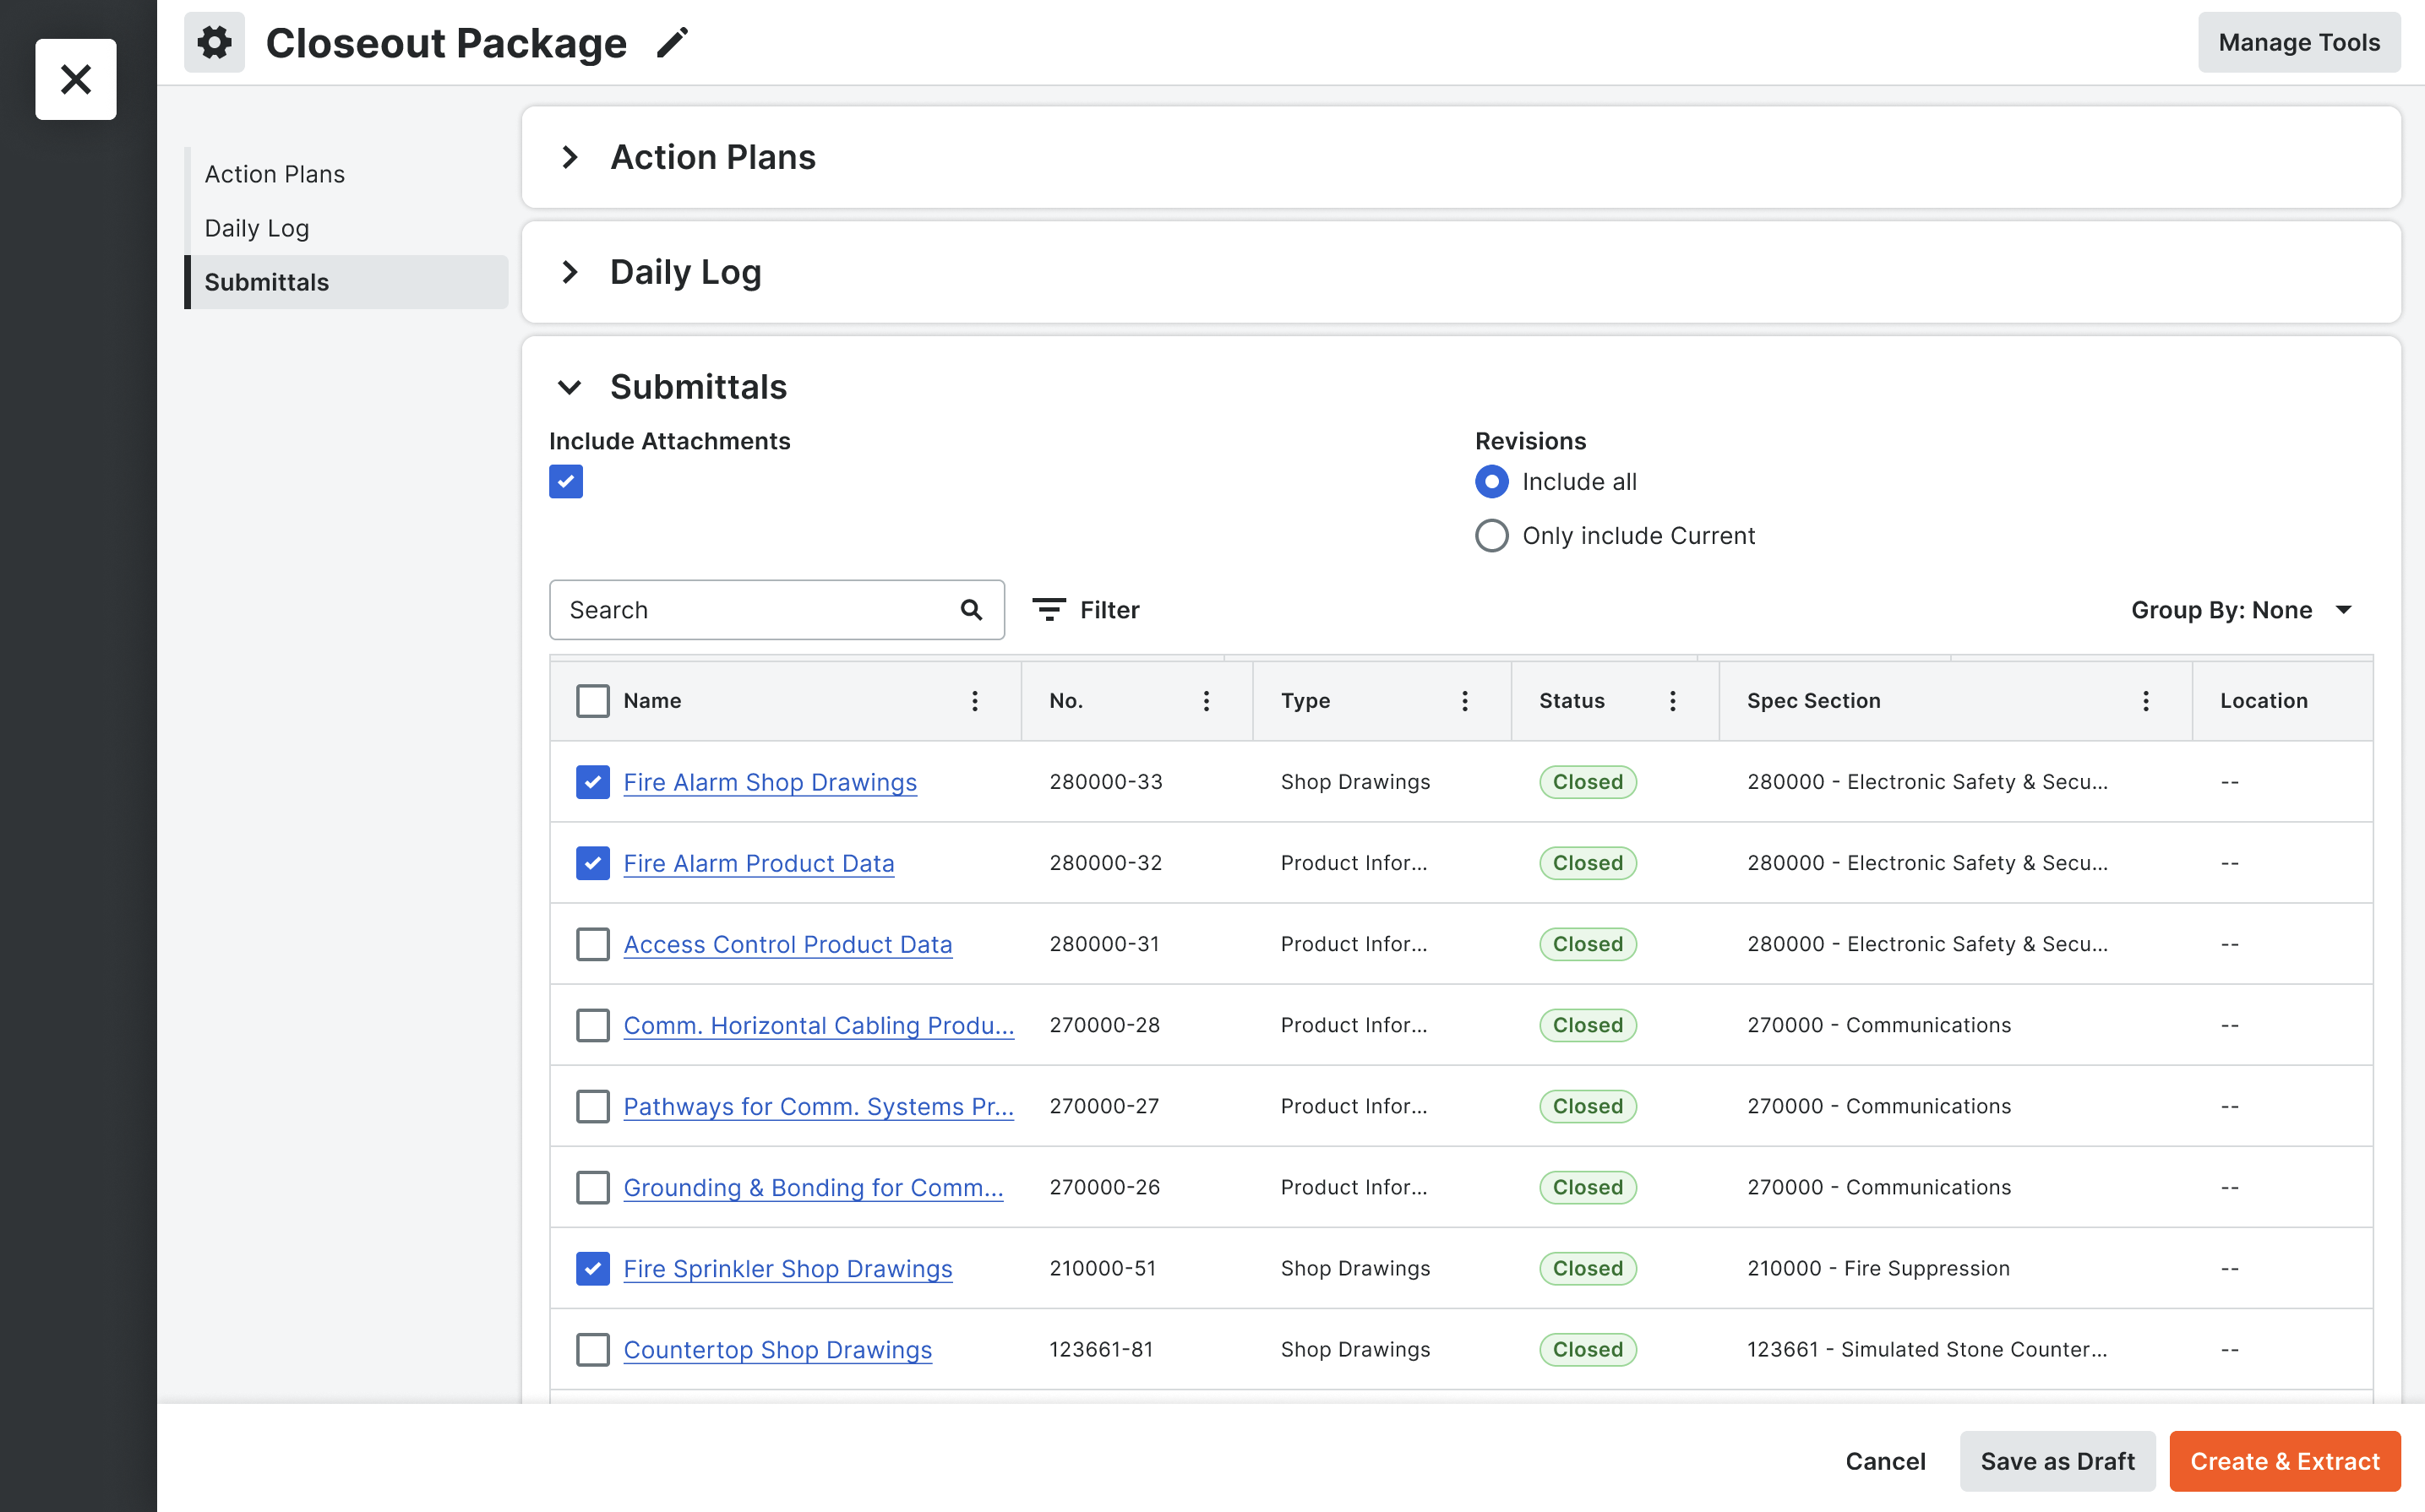Open the Spec Section column three-dot menu

[x=2145, y=701]
